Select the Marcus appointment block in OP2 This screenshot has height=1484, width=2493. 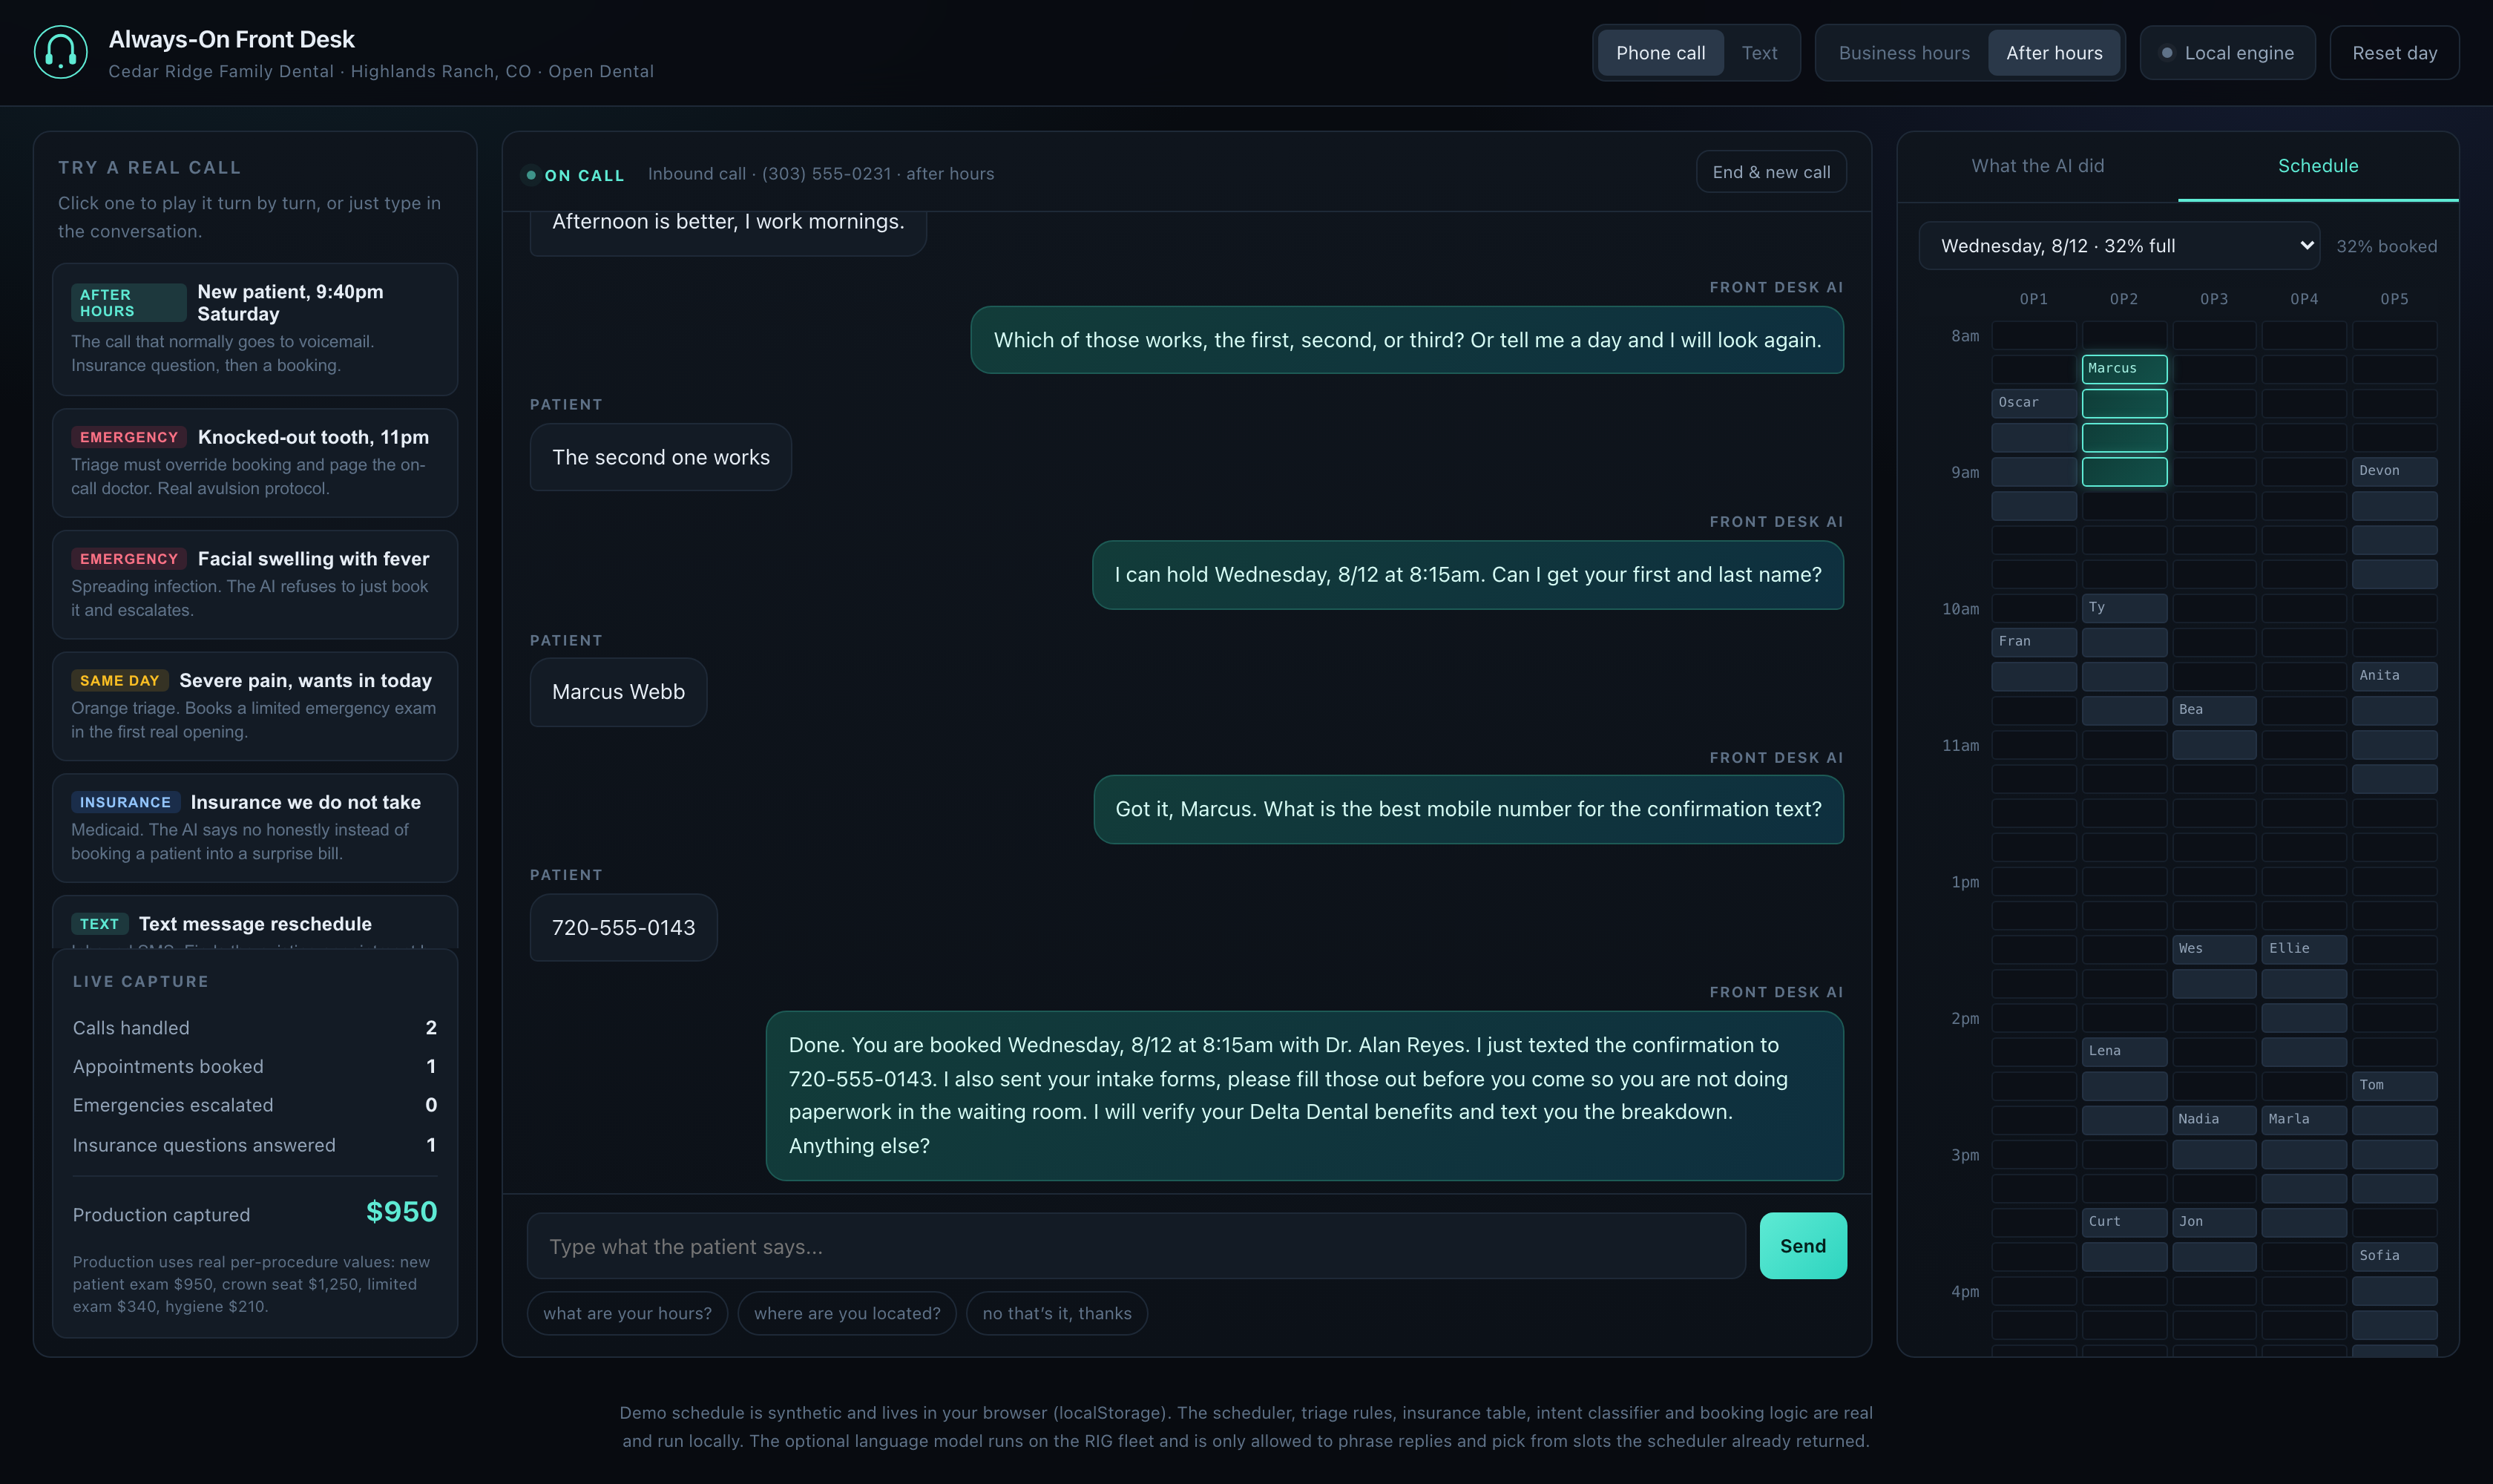pyautogui.click(x=2124, y=369)
